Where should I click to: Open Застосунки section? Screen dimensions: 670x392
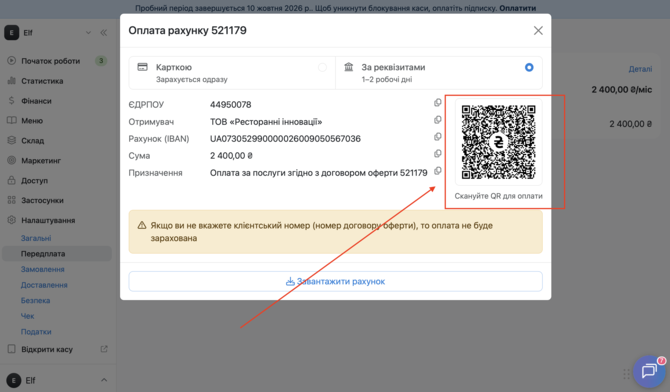[x=42, y=200]
